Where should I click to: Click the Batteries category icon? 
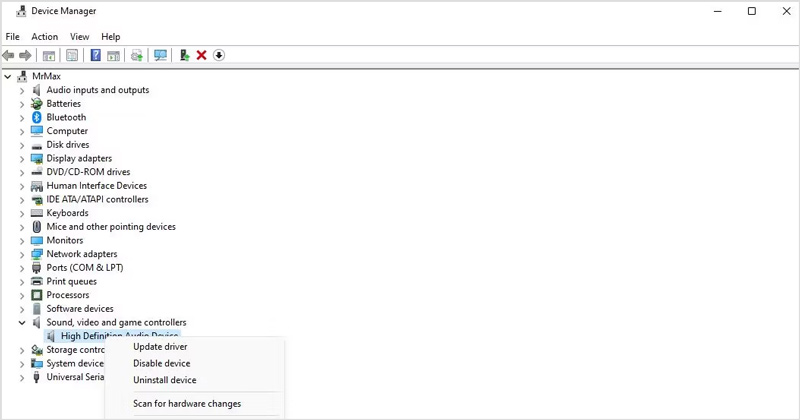[37, 104]
